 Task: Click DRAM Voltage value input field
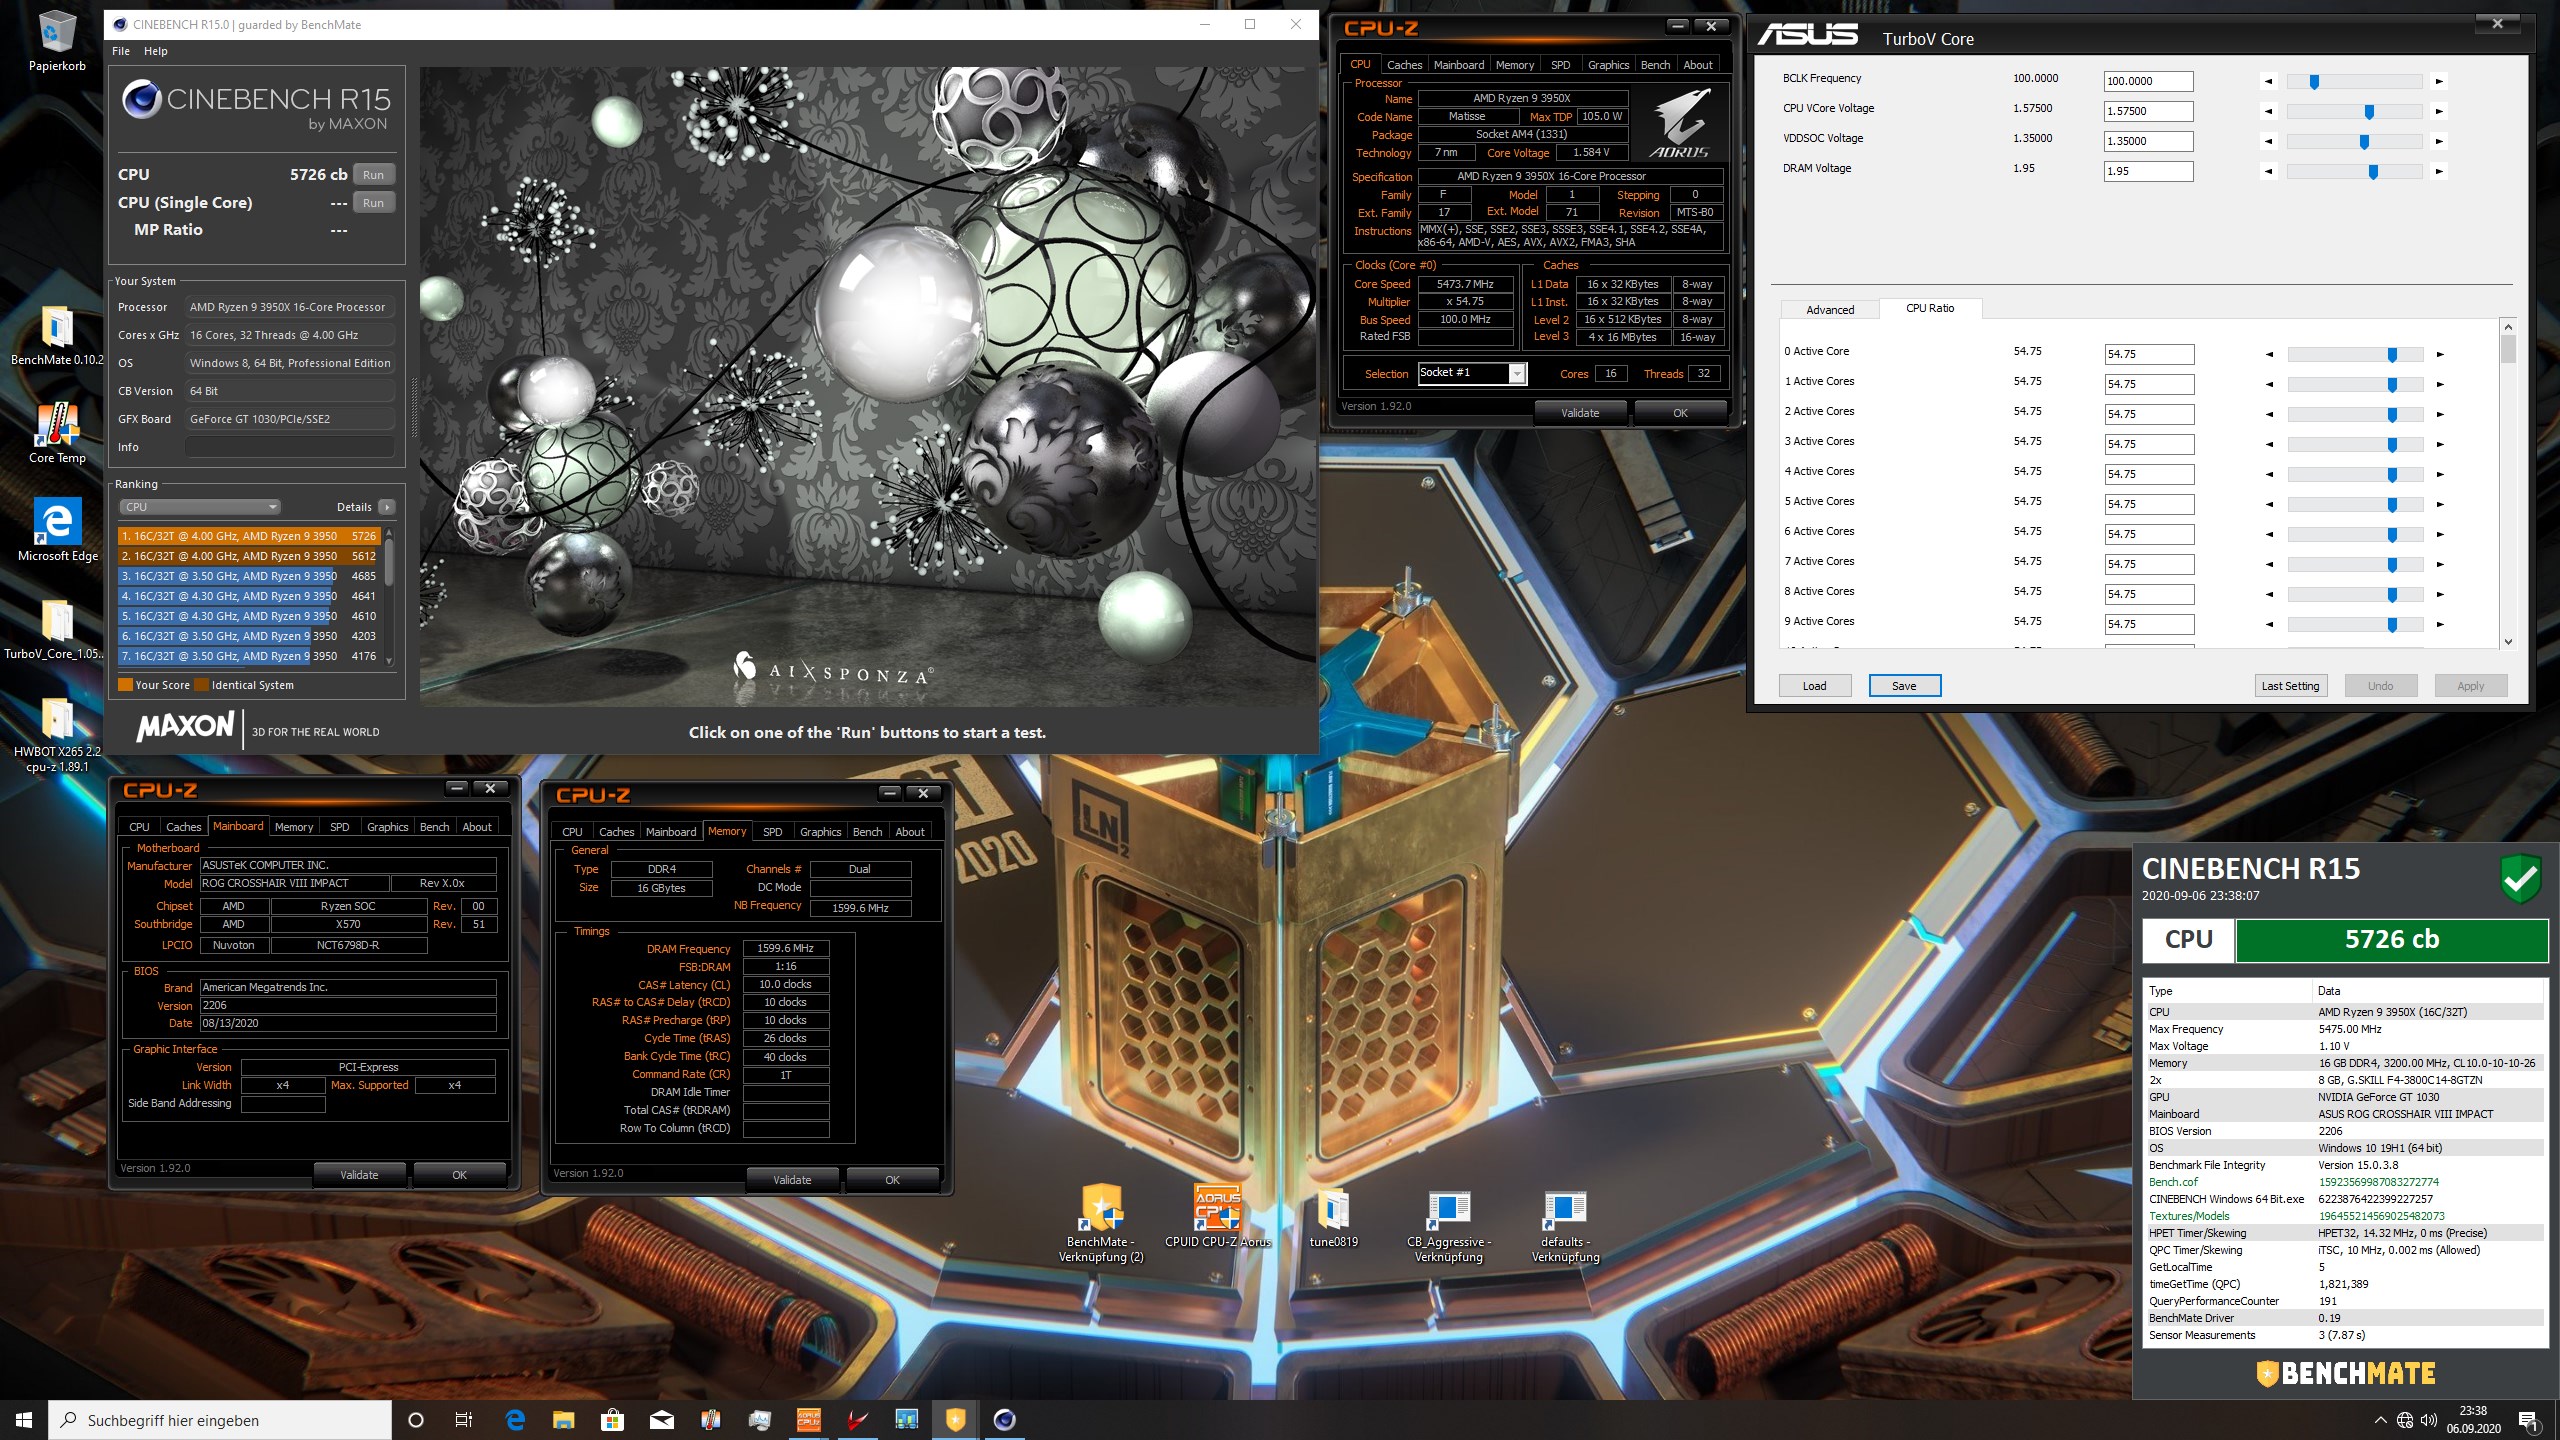click(2148, 171)
